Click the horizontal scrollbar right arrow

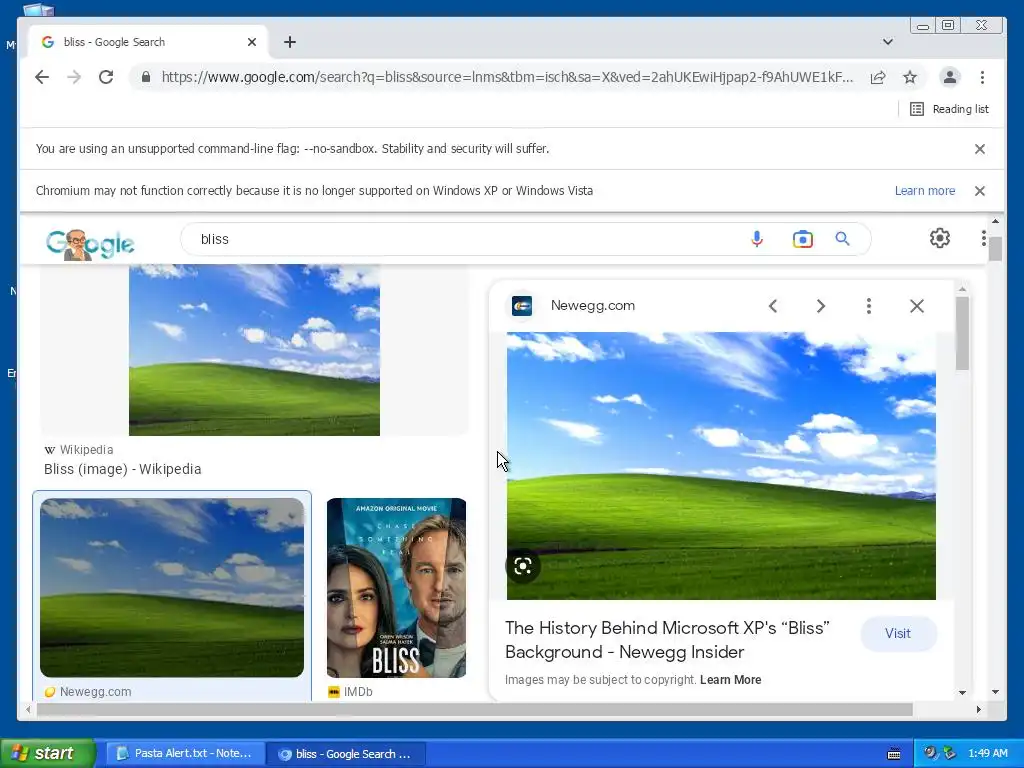(x=978, y=710)
